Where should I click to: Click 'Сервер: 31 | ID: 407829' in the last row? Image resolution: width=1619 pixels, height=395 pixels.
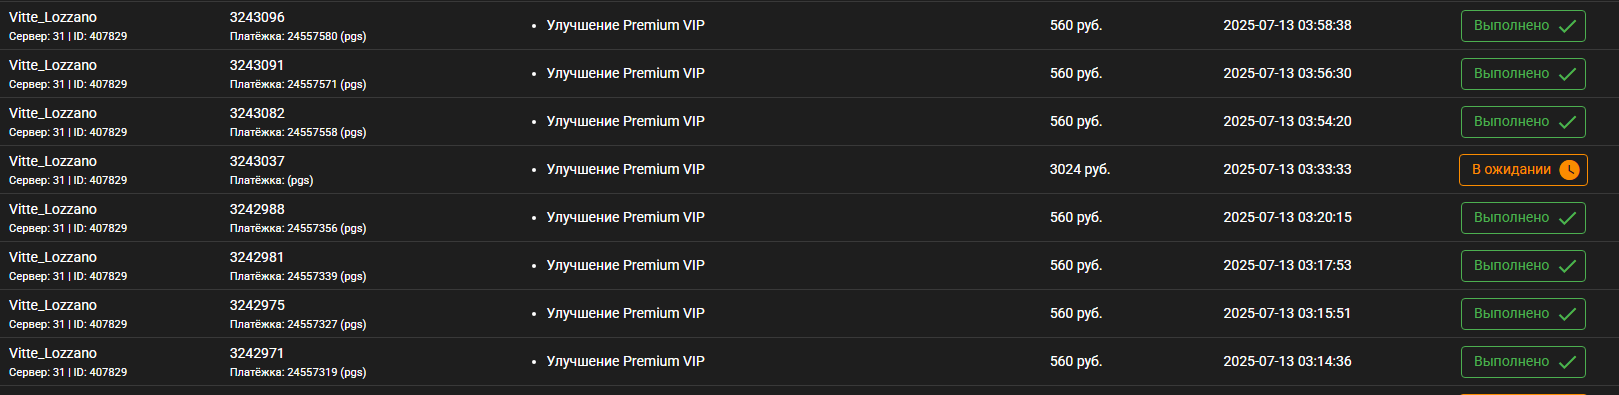[68, 372]
